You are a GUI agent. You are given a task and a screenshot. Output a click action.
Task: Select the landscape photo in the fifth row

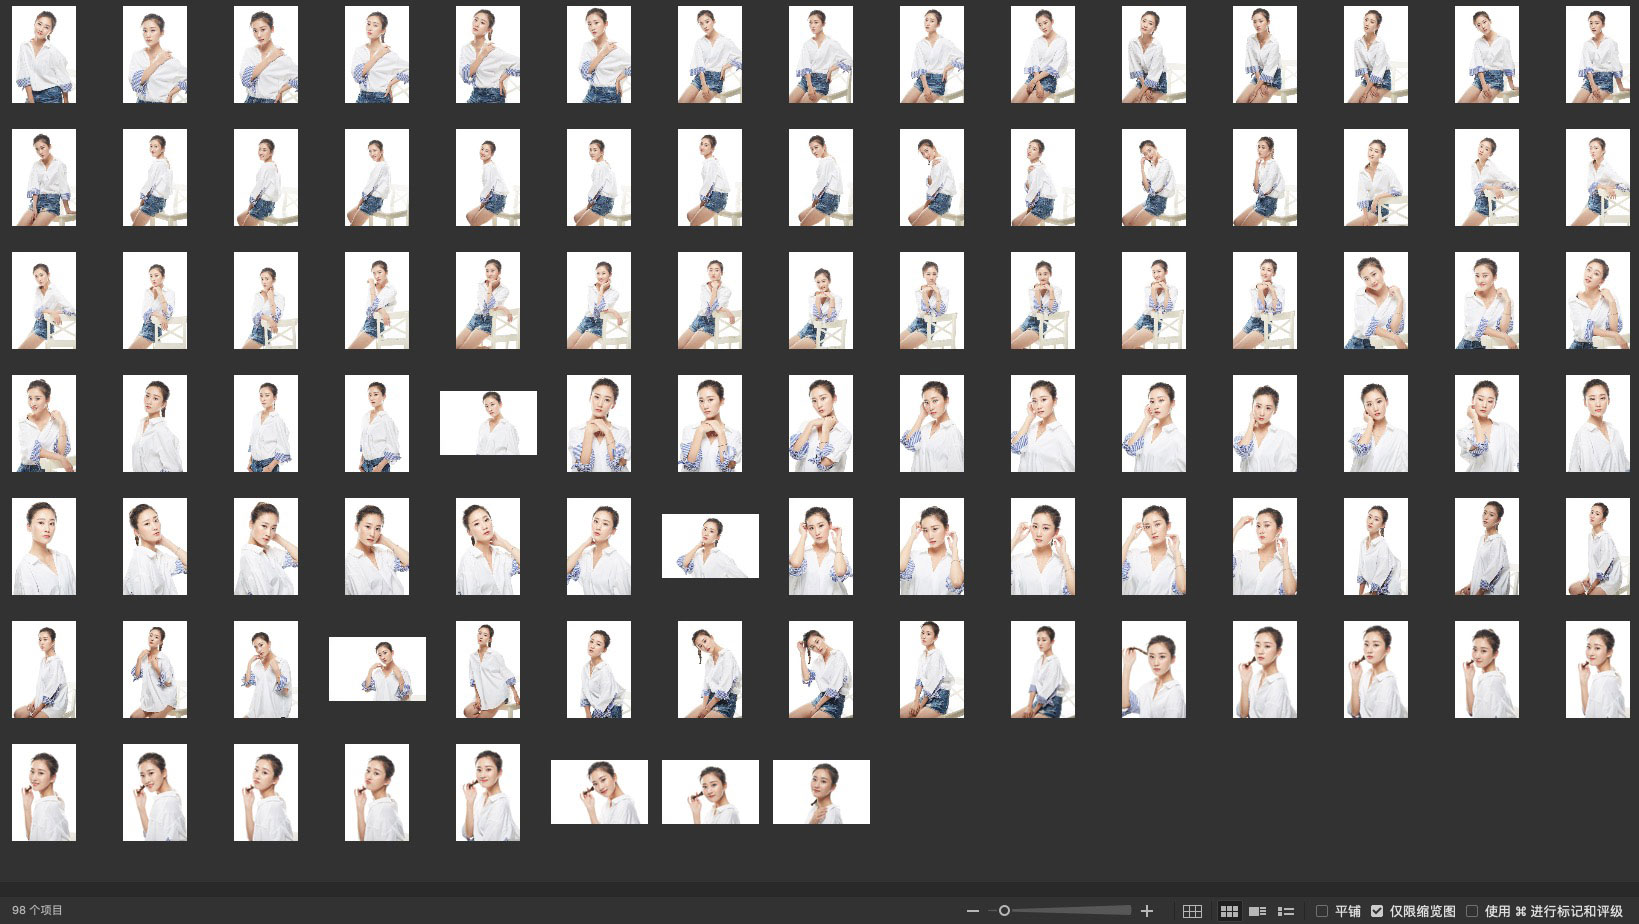tap(710, 546)
